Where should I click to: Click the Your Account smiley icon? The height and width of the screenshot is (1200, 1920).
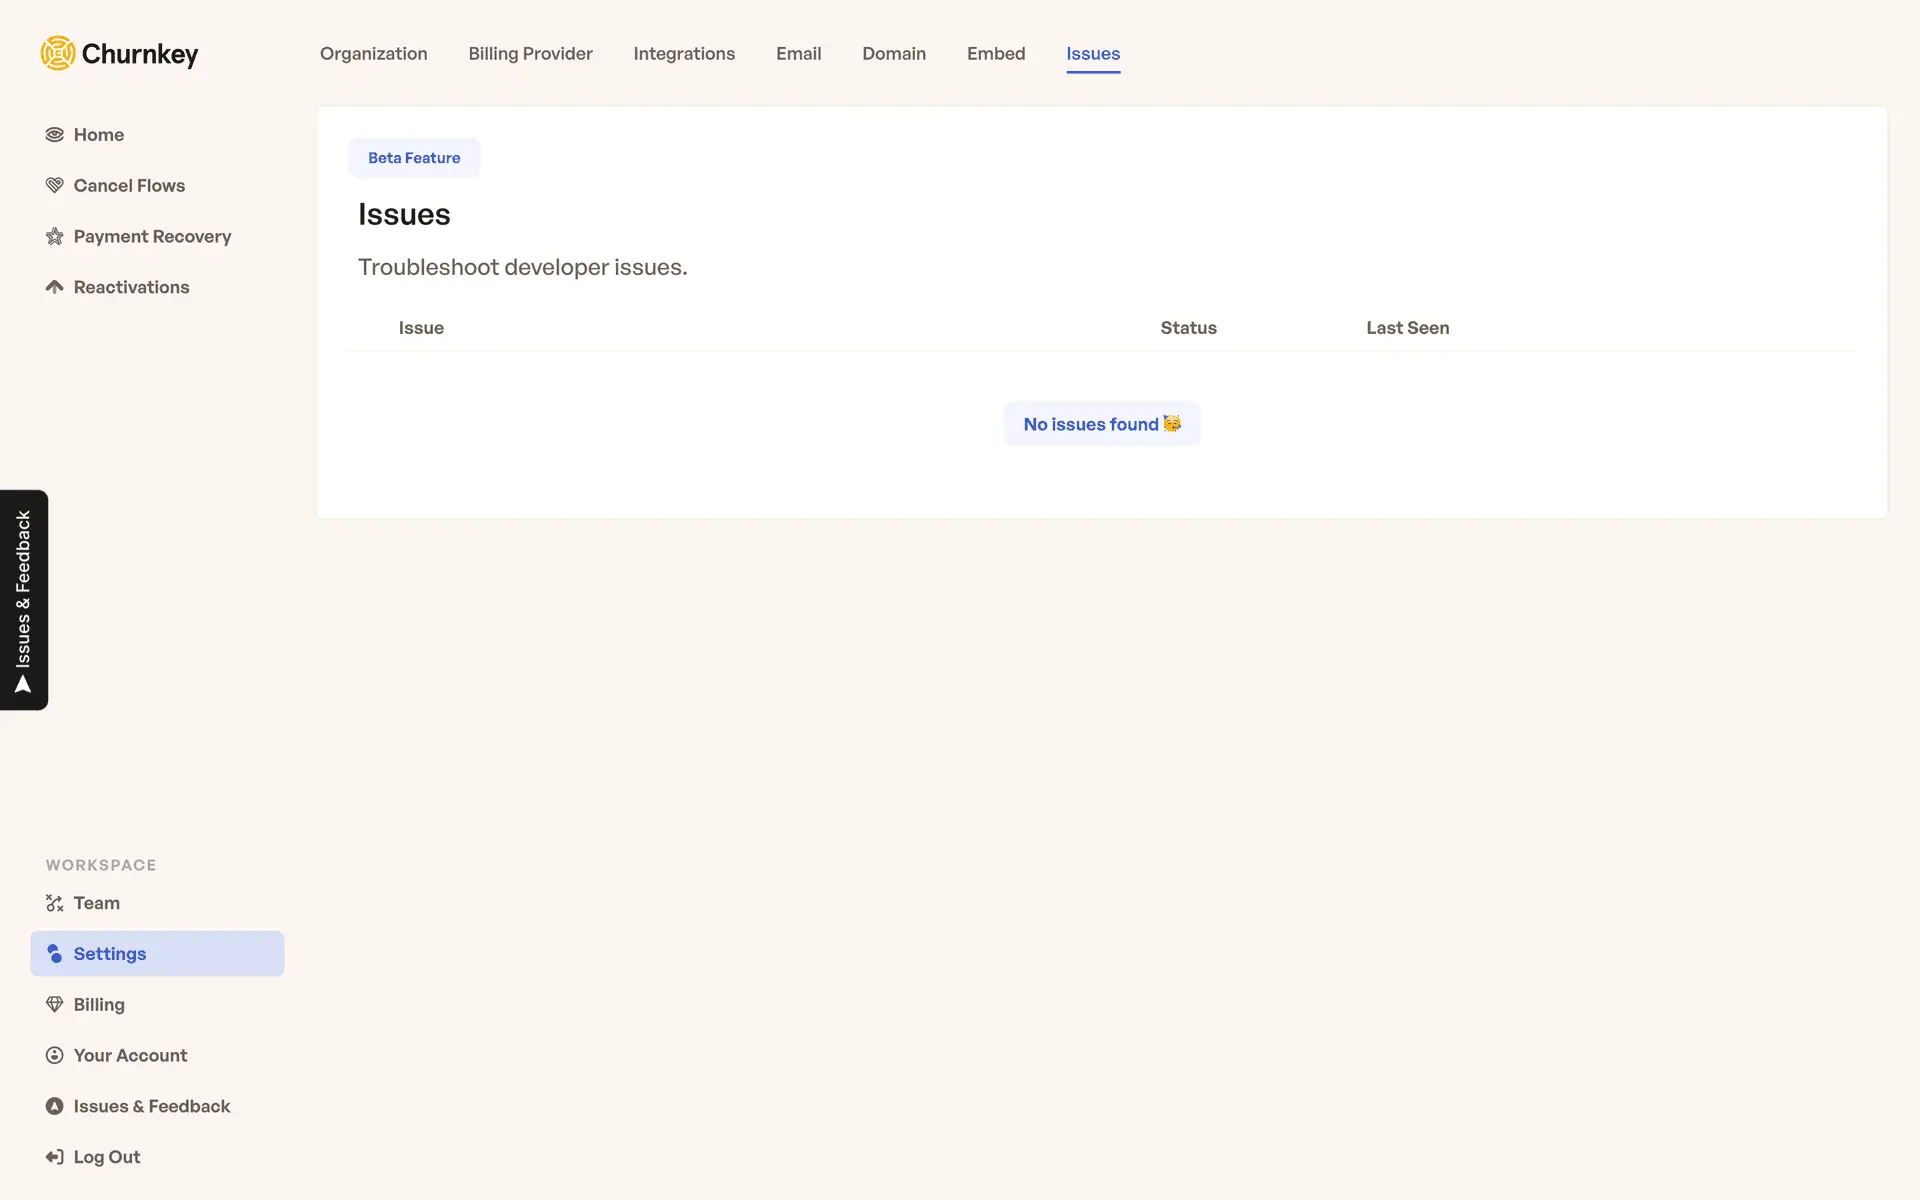coord(55,1056)
